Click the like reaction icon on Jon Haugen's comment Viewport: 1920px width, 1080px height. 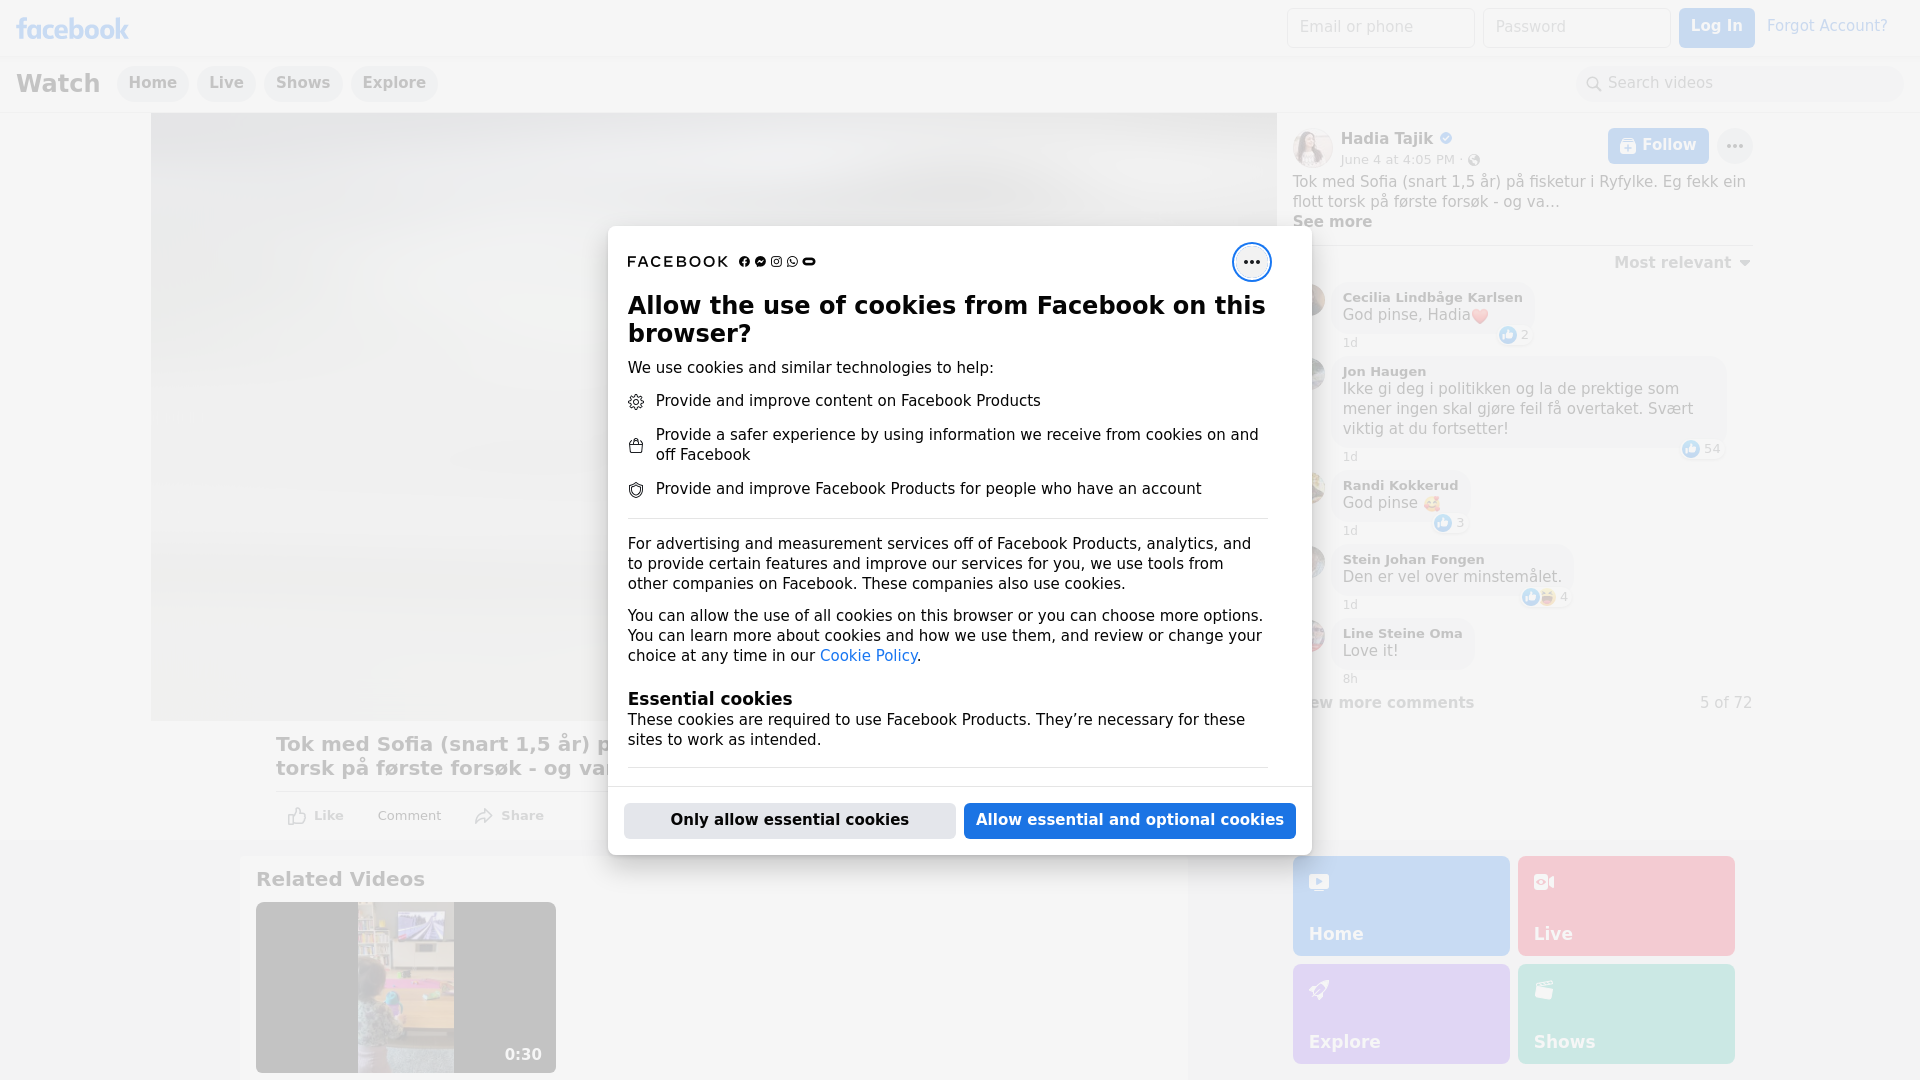click(x=1690, y=449)
